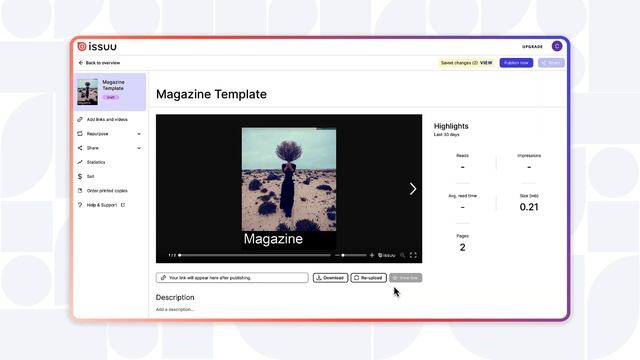This screenshot has height=360, width=640.
Task: Open Statistics in the sidebar
Action: (96, 162)
